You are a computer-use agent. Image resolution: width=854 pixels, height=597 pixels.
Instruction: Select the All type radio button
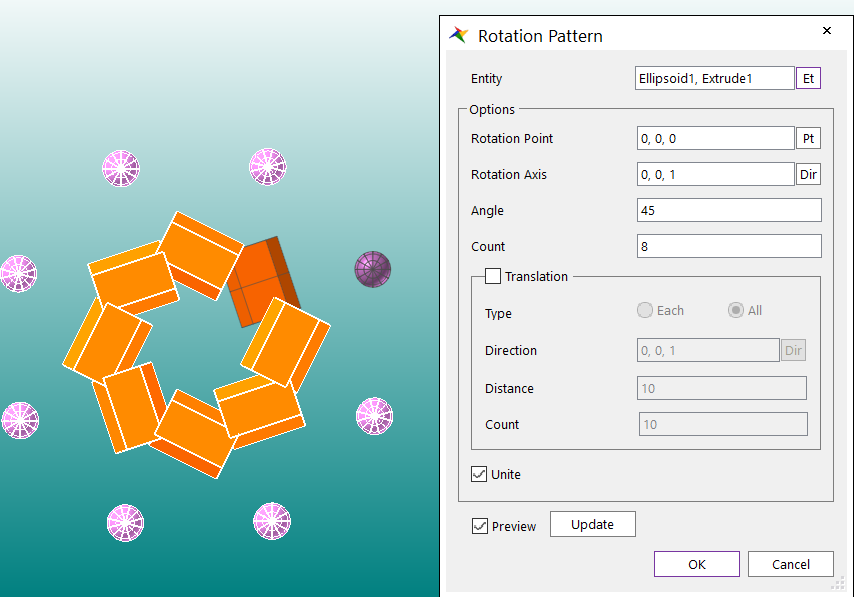736,310
